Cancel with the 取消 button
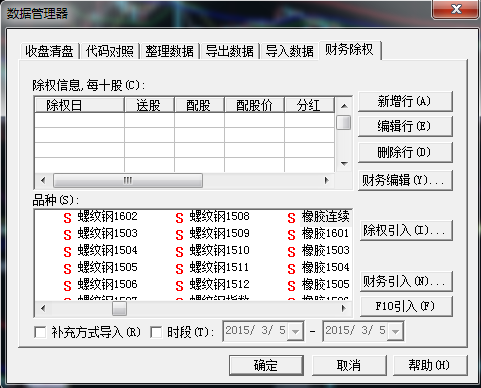 [349, 365]
